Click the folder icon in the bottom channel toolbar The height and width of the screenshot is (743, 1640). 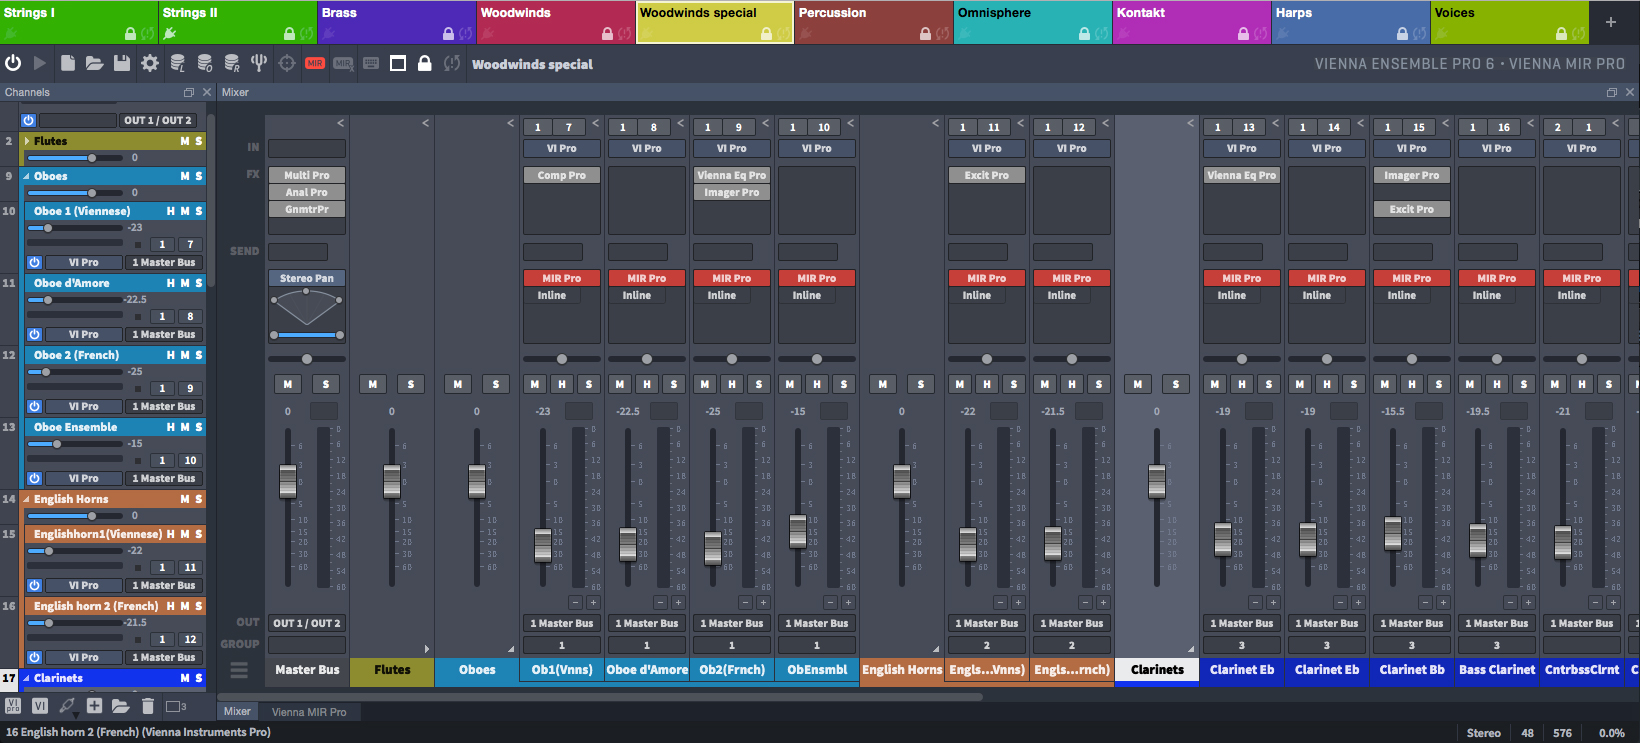pos(121,706)
